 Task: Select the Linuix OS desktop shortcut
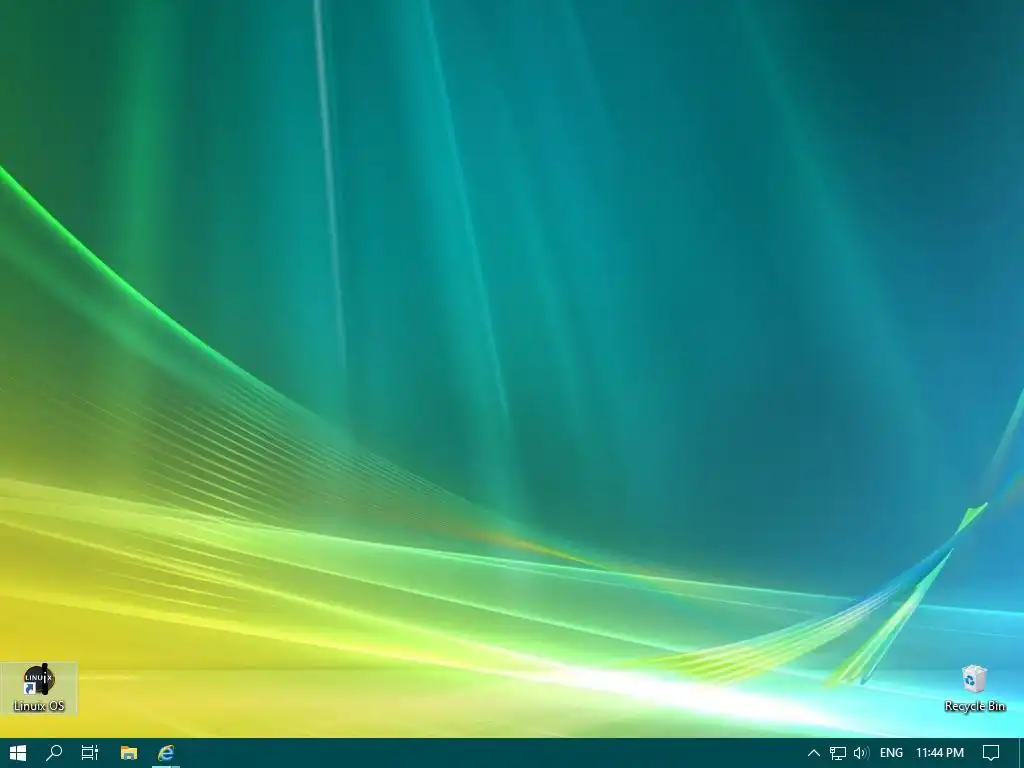click(39, 688)
